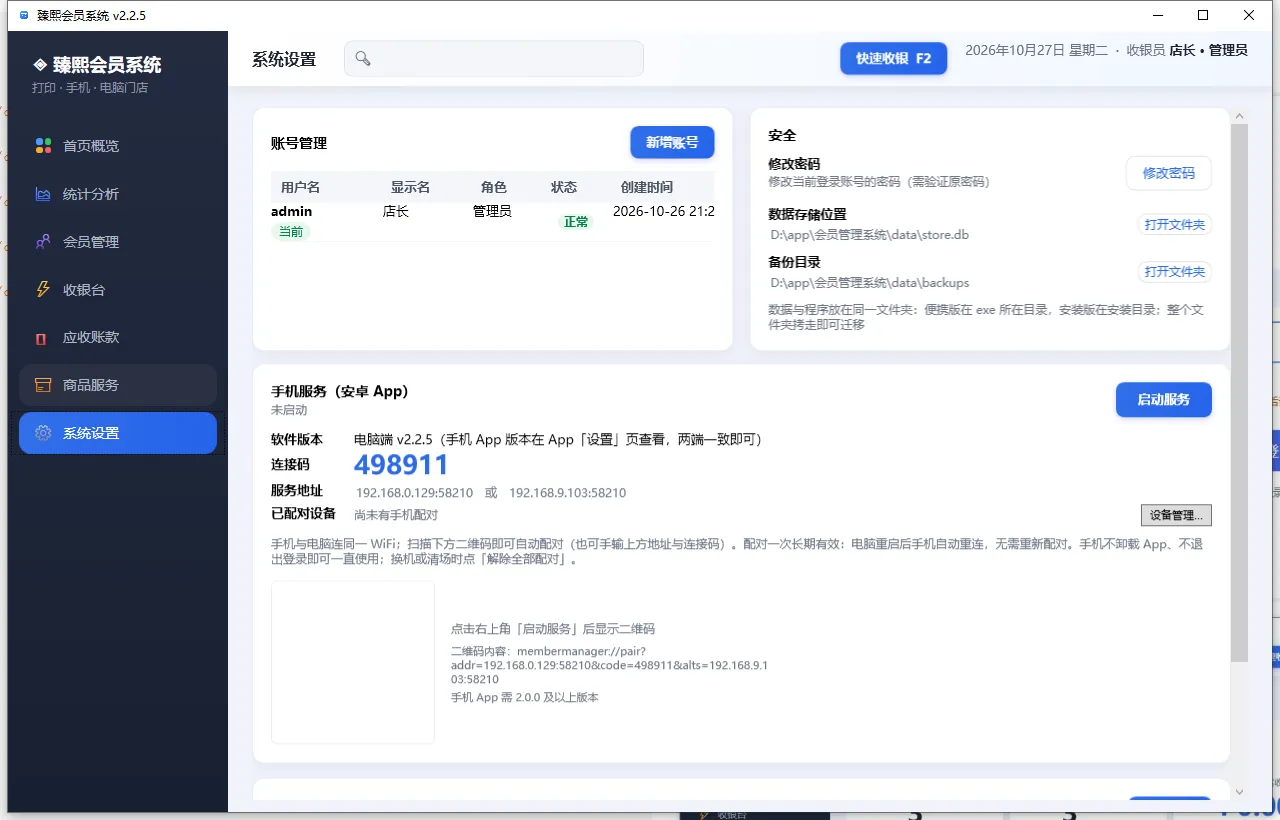This screenshot has width=1280, height=820.
Task: Focus the top search input field
Action: click(494, 59)
